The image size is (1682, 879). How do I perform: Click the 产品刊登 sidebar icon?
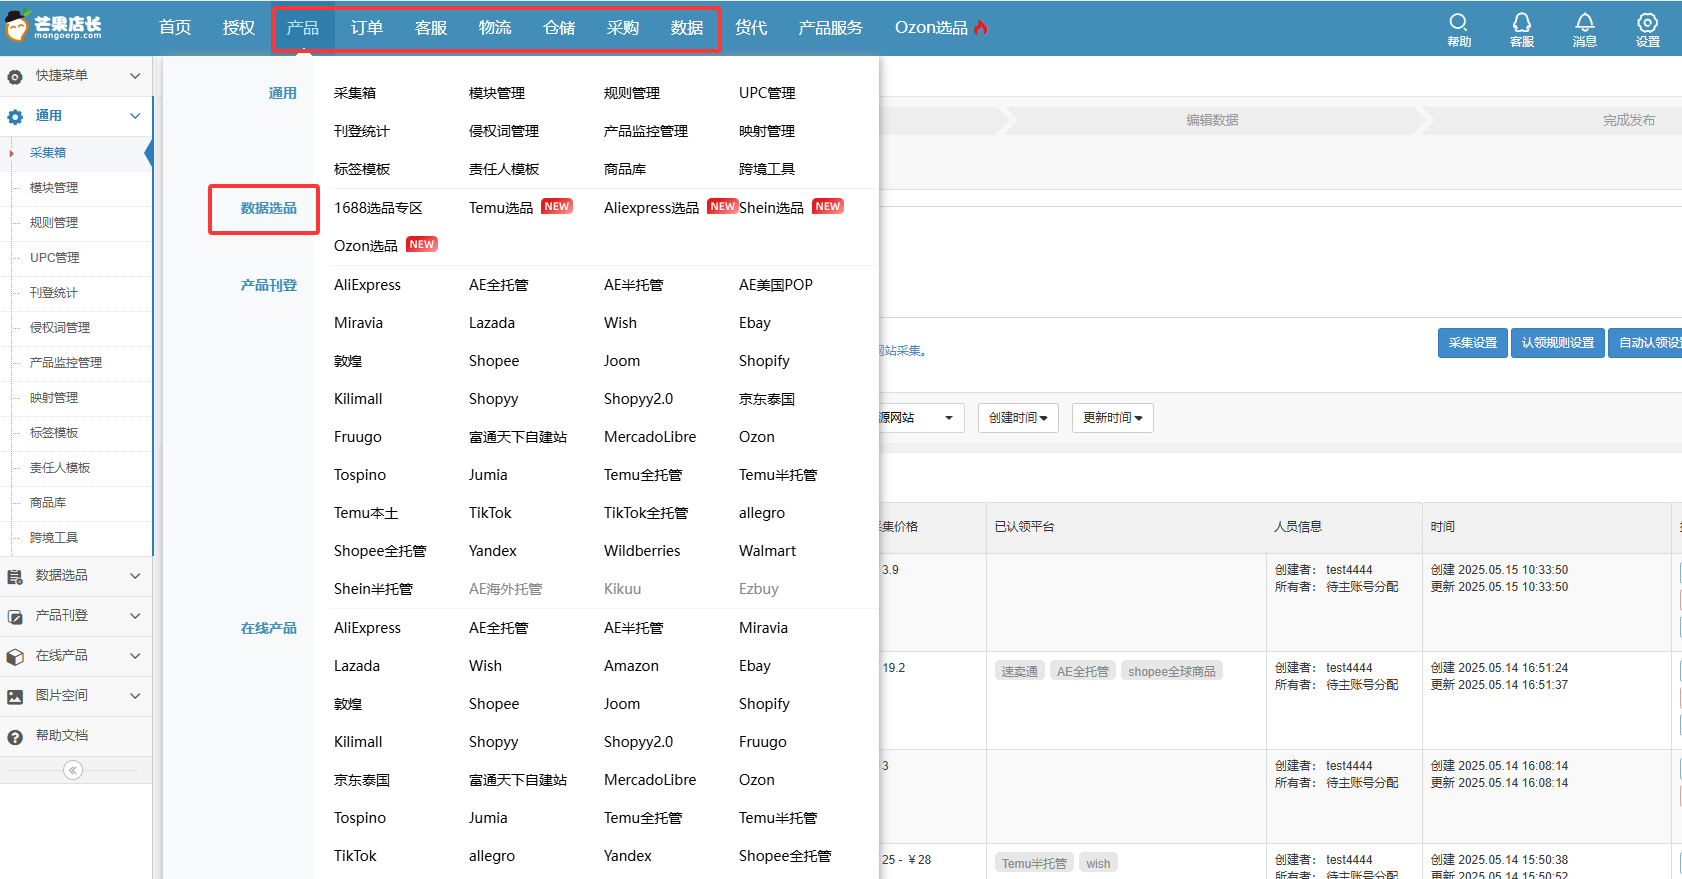coord(15,617)
